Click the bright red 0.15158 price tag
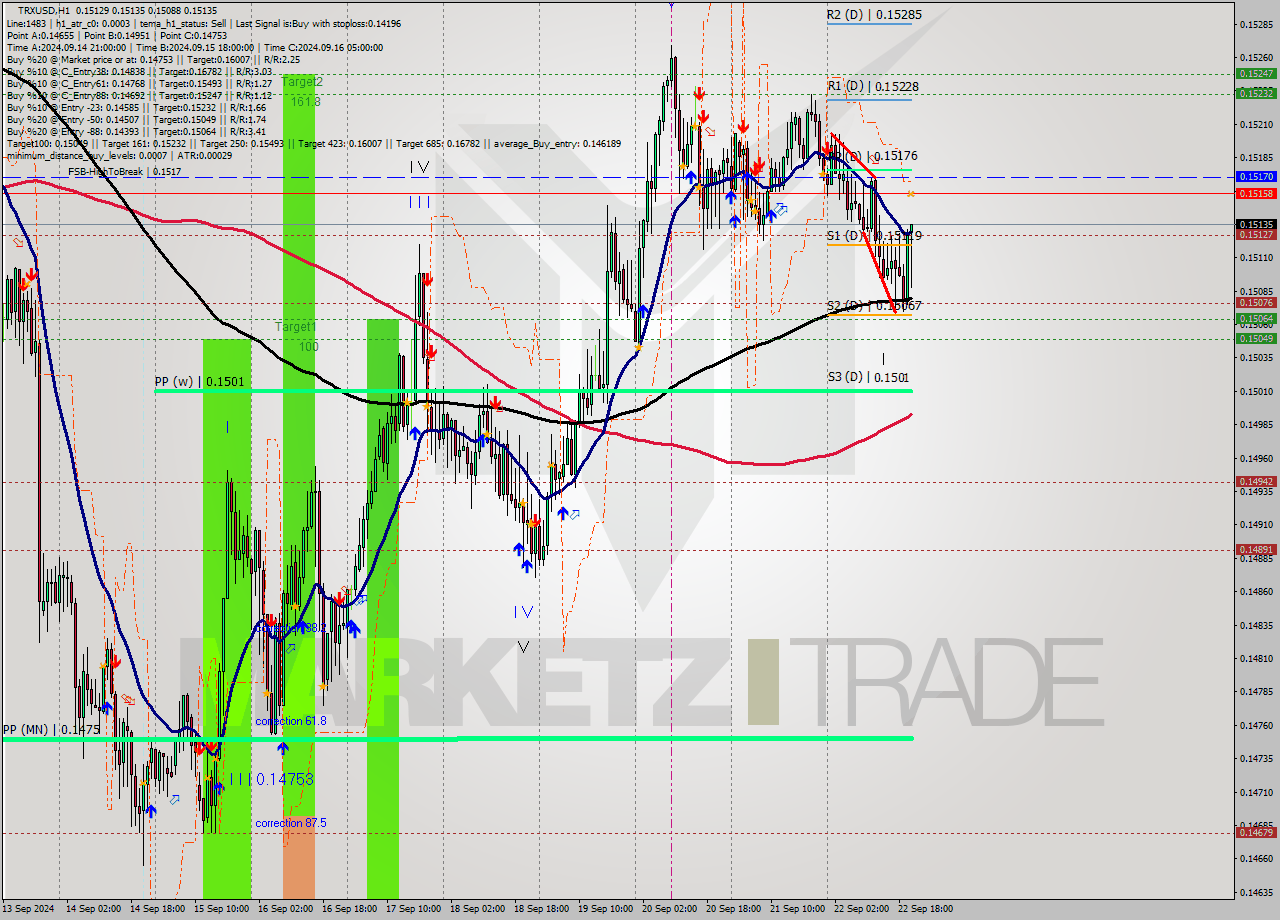This screenshot has width=1280, height=920. pos(1256,192)
